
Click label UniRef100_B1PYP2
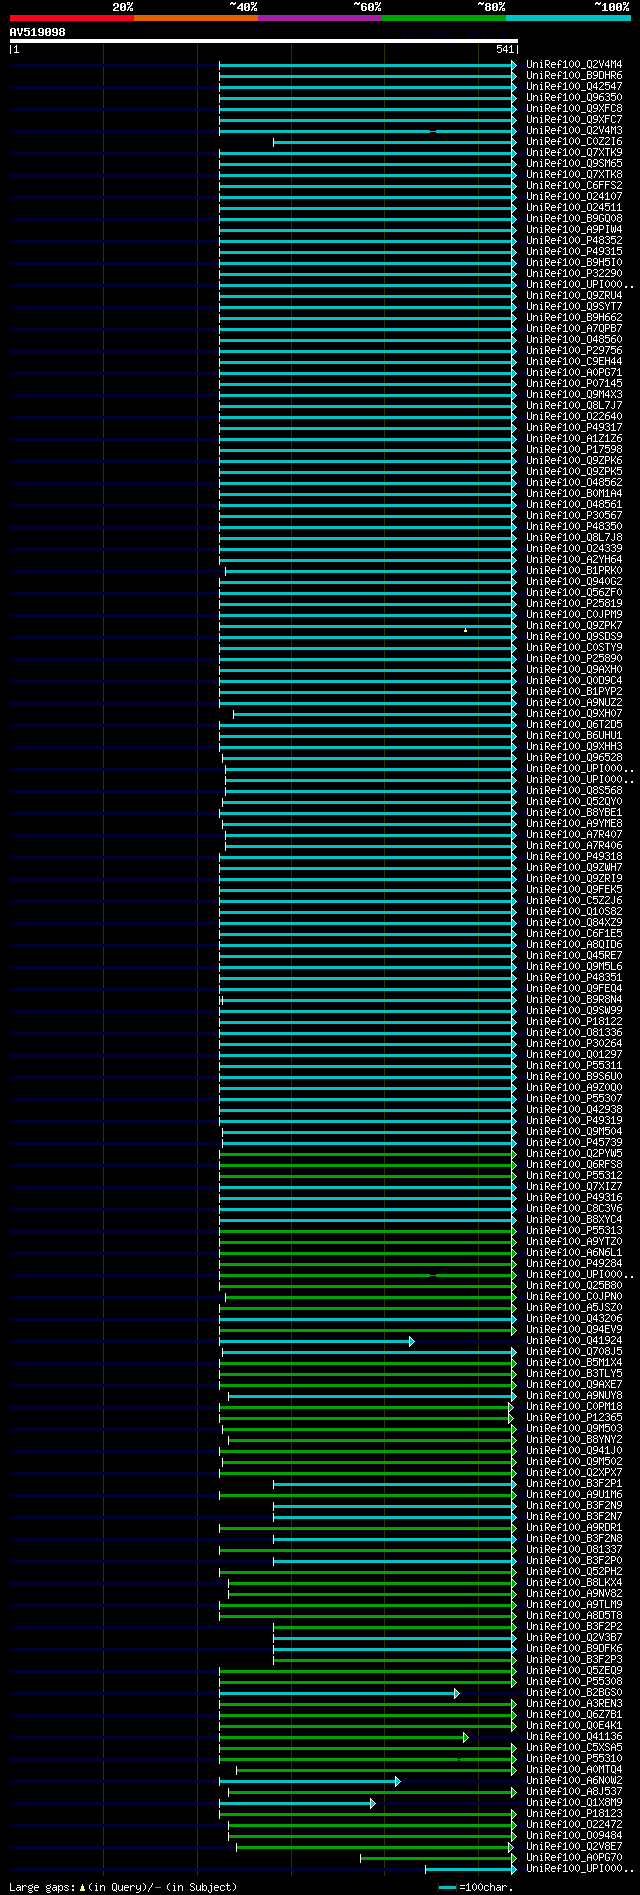574,691
